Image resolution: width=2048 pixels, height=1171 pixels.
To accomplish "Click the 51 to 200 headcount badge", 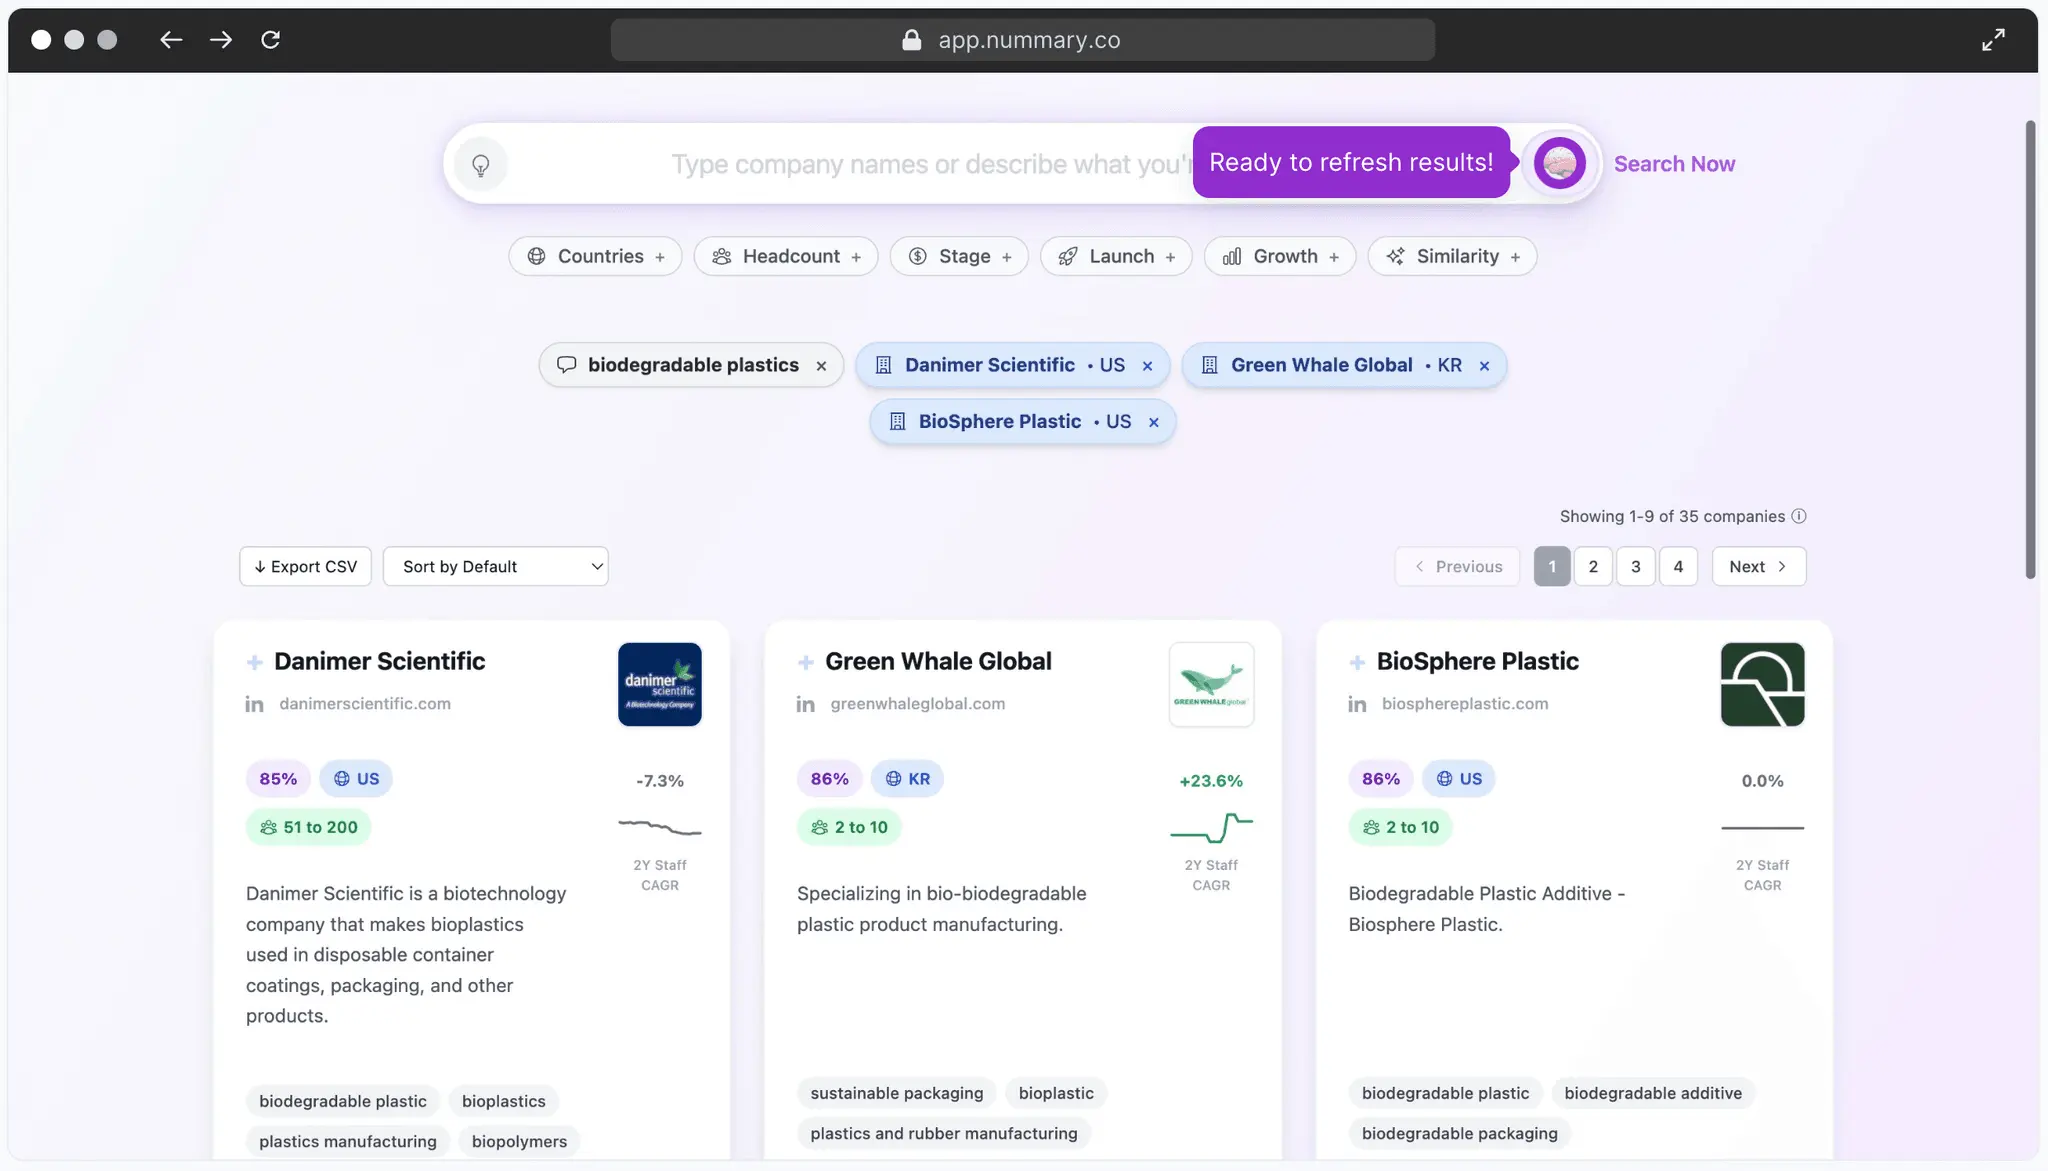I will coord(308,827).
